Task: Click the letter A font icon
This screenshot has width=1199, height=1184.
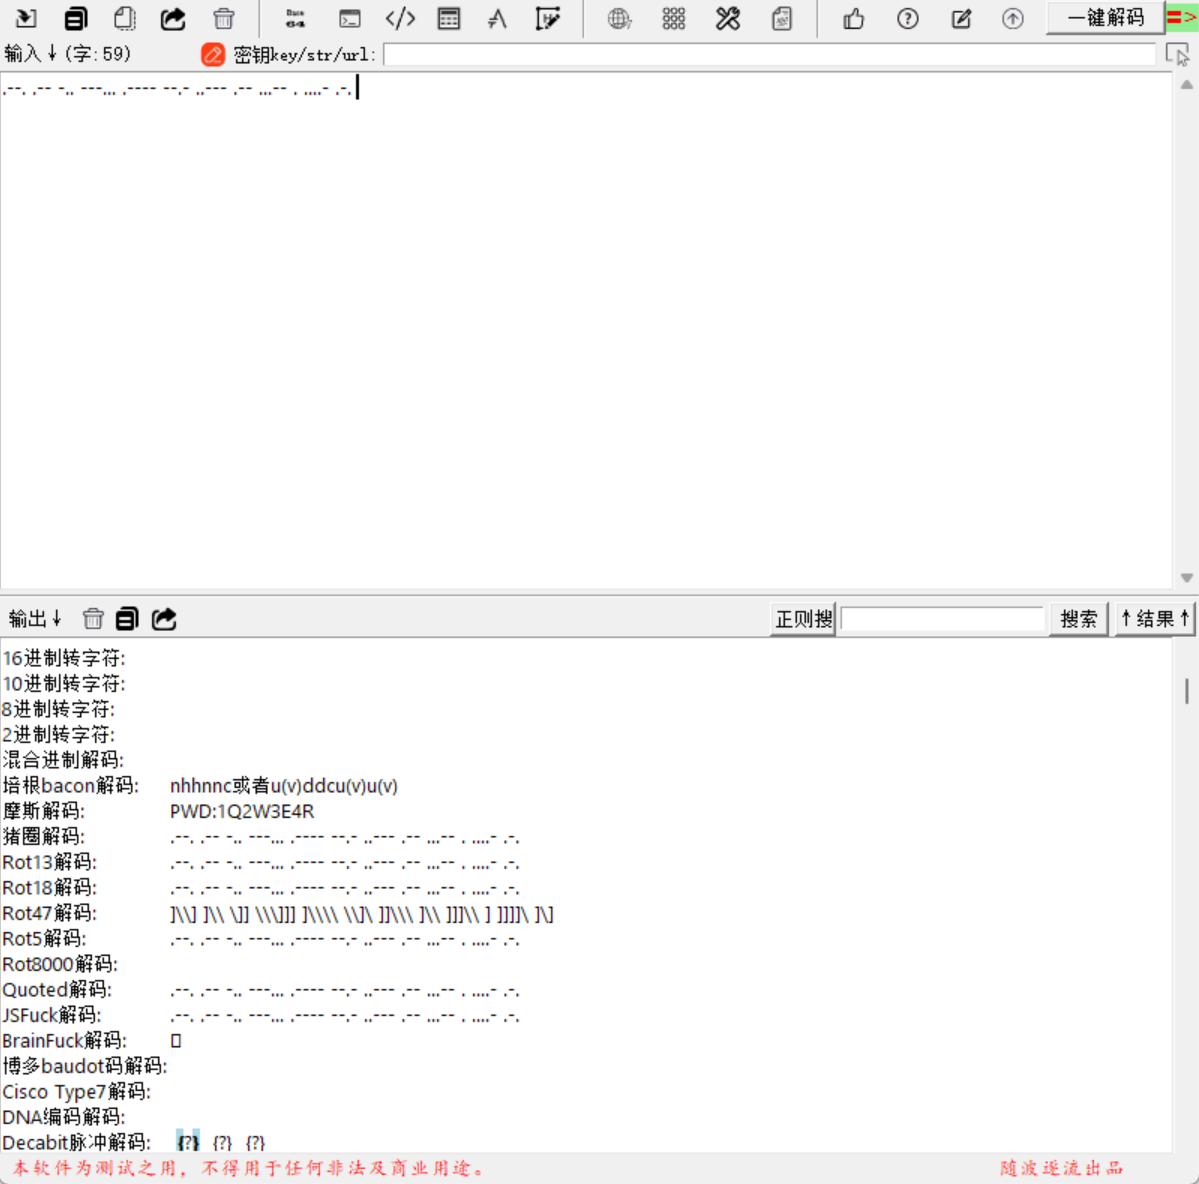Action: pyautogui.click(x=497, y=18)
